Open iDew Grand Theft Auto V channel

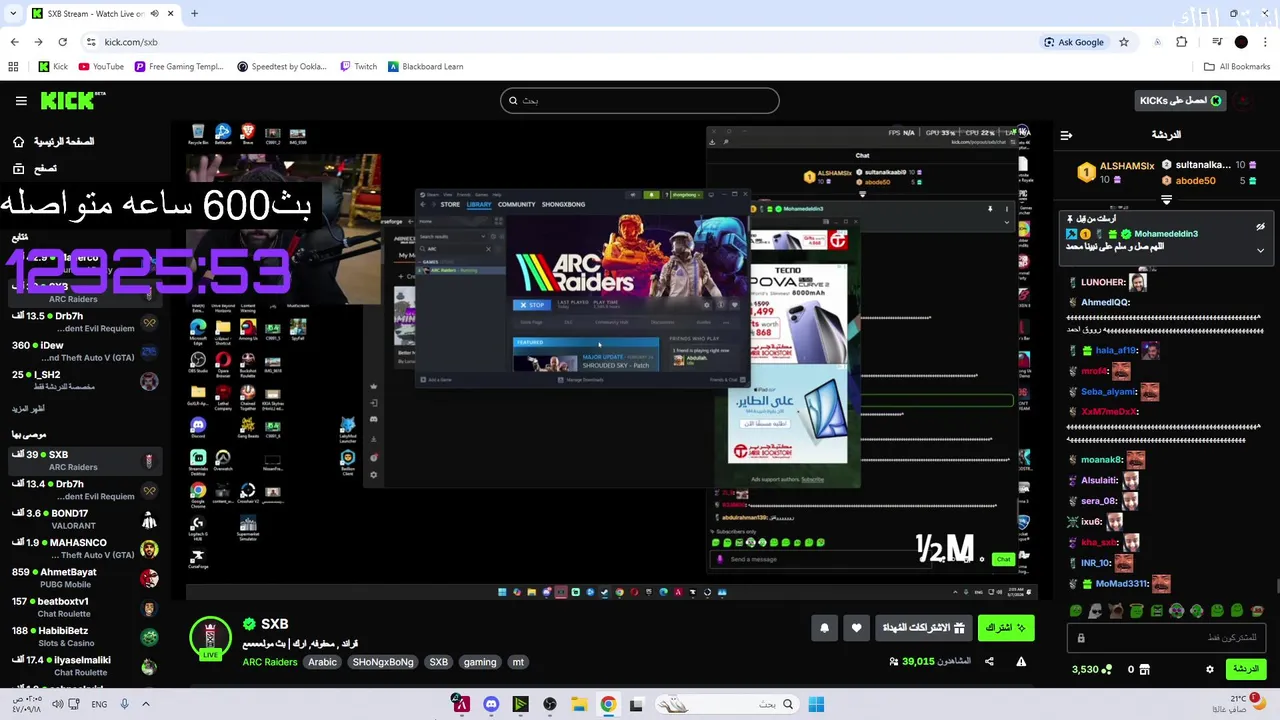coord(83,351)
